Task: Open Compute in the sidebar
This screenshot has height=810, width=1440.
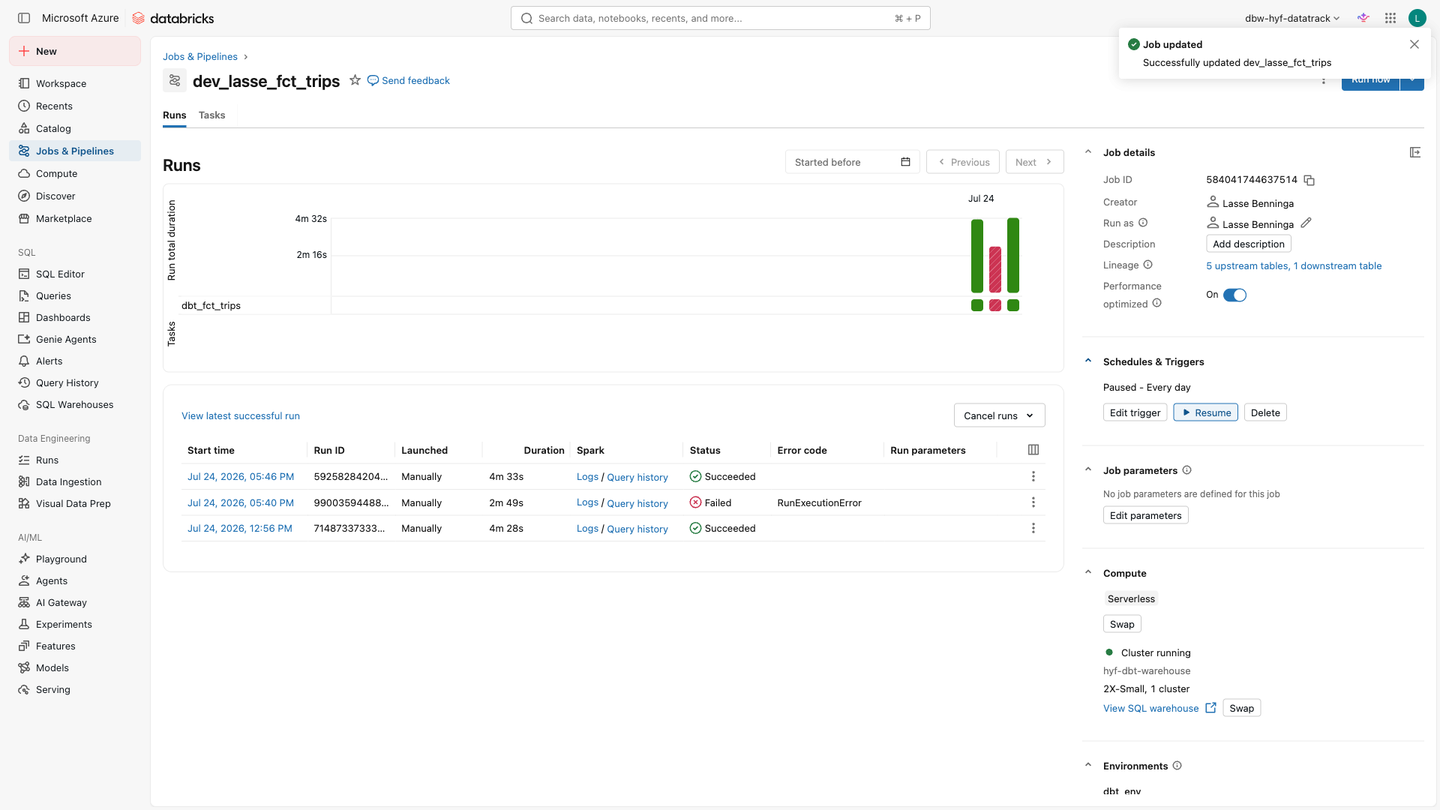Action: 75,174
